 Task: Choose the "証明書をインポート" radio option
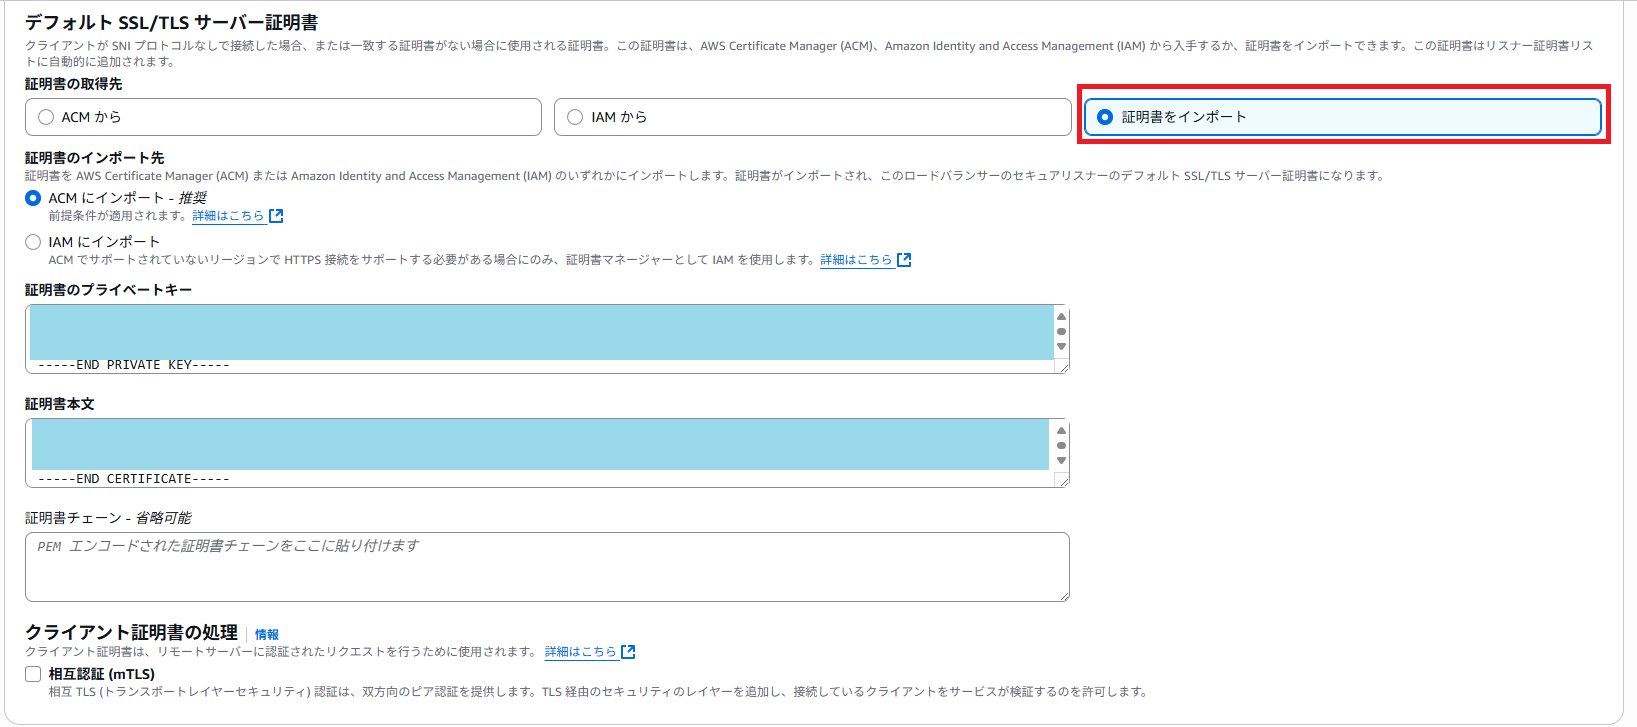click(1342, 117)
